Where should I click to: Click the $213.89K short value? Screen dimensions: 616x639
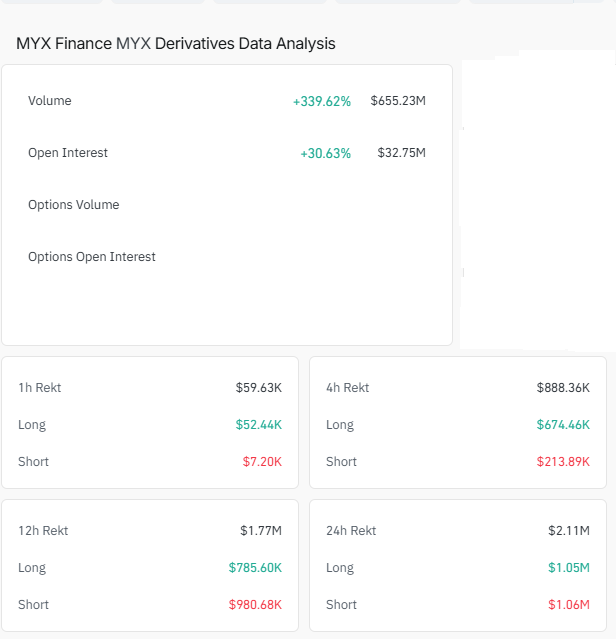coord(563,462)
